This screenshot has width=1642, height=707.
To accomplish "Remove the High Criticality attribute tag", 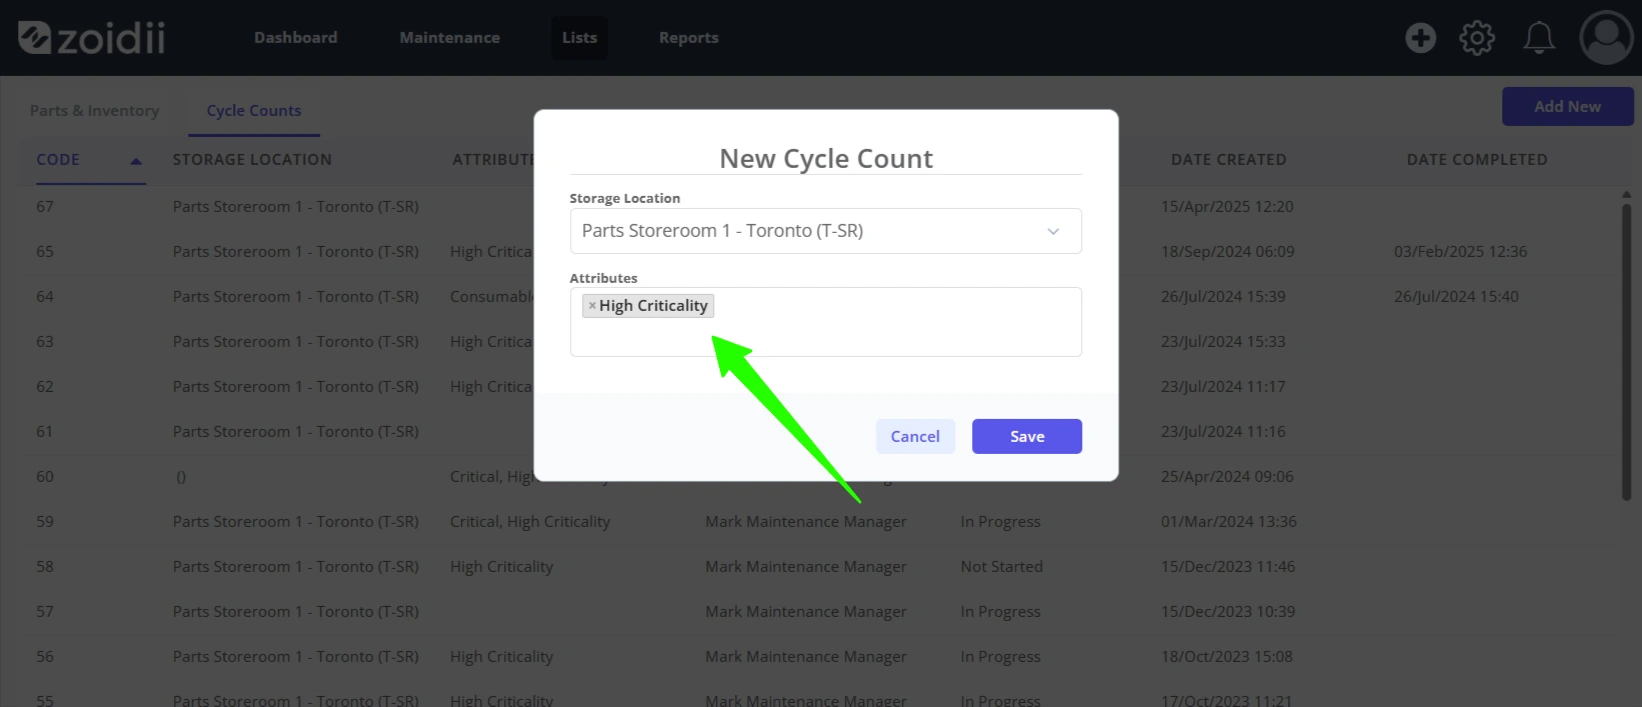I will [592, 306].
